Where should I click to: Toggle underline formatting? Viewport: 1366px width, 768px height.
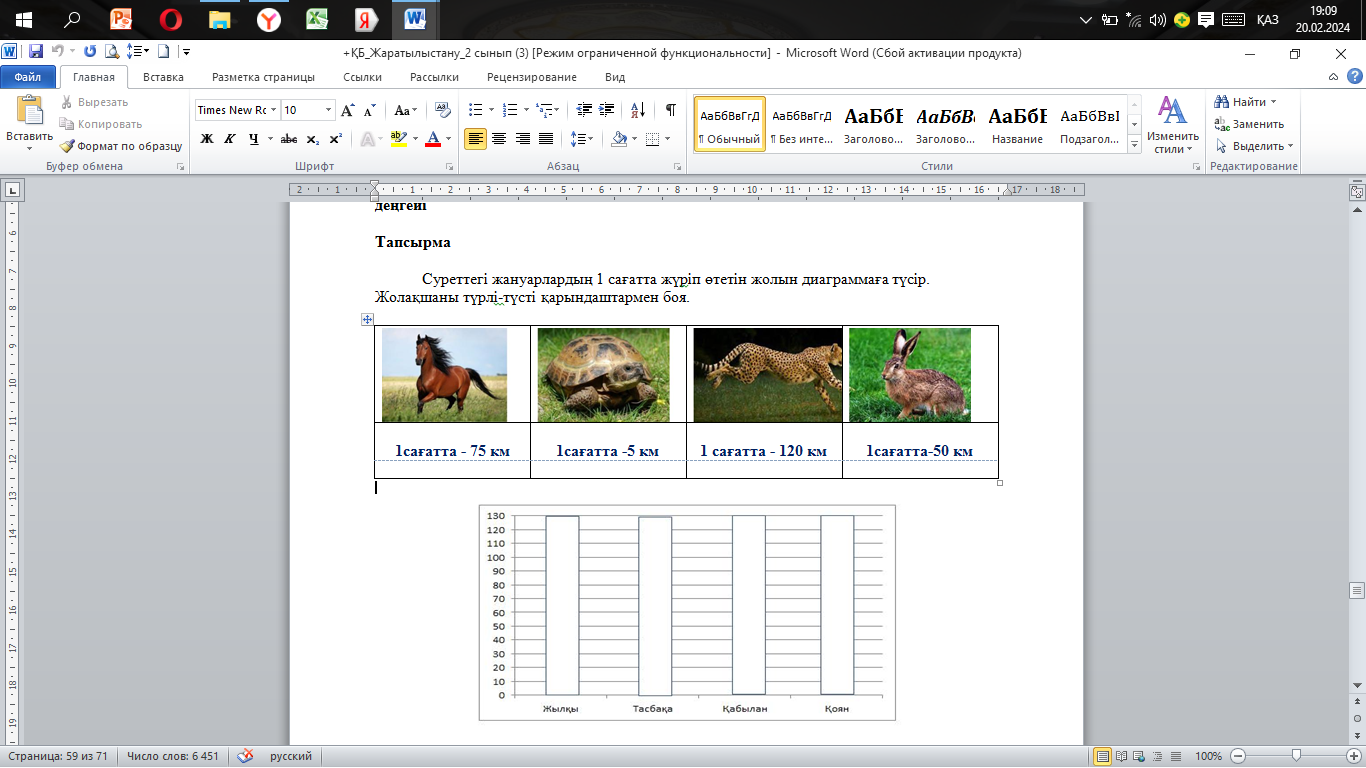[253, 139]
